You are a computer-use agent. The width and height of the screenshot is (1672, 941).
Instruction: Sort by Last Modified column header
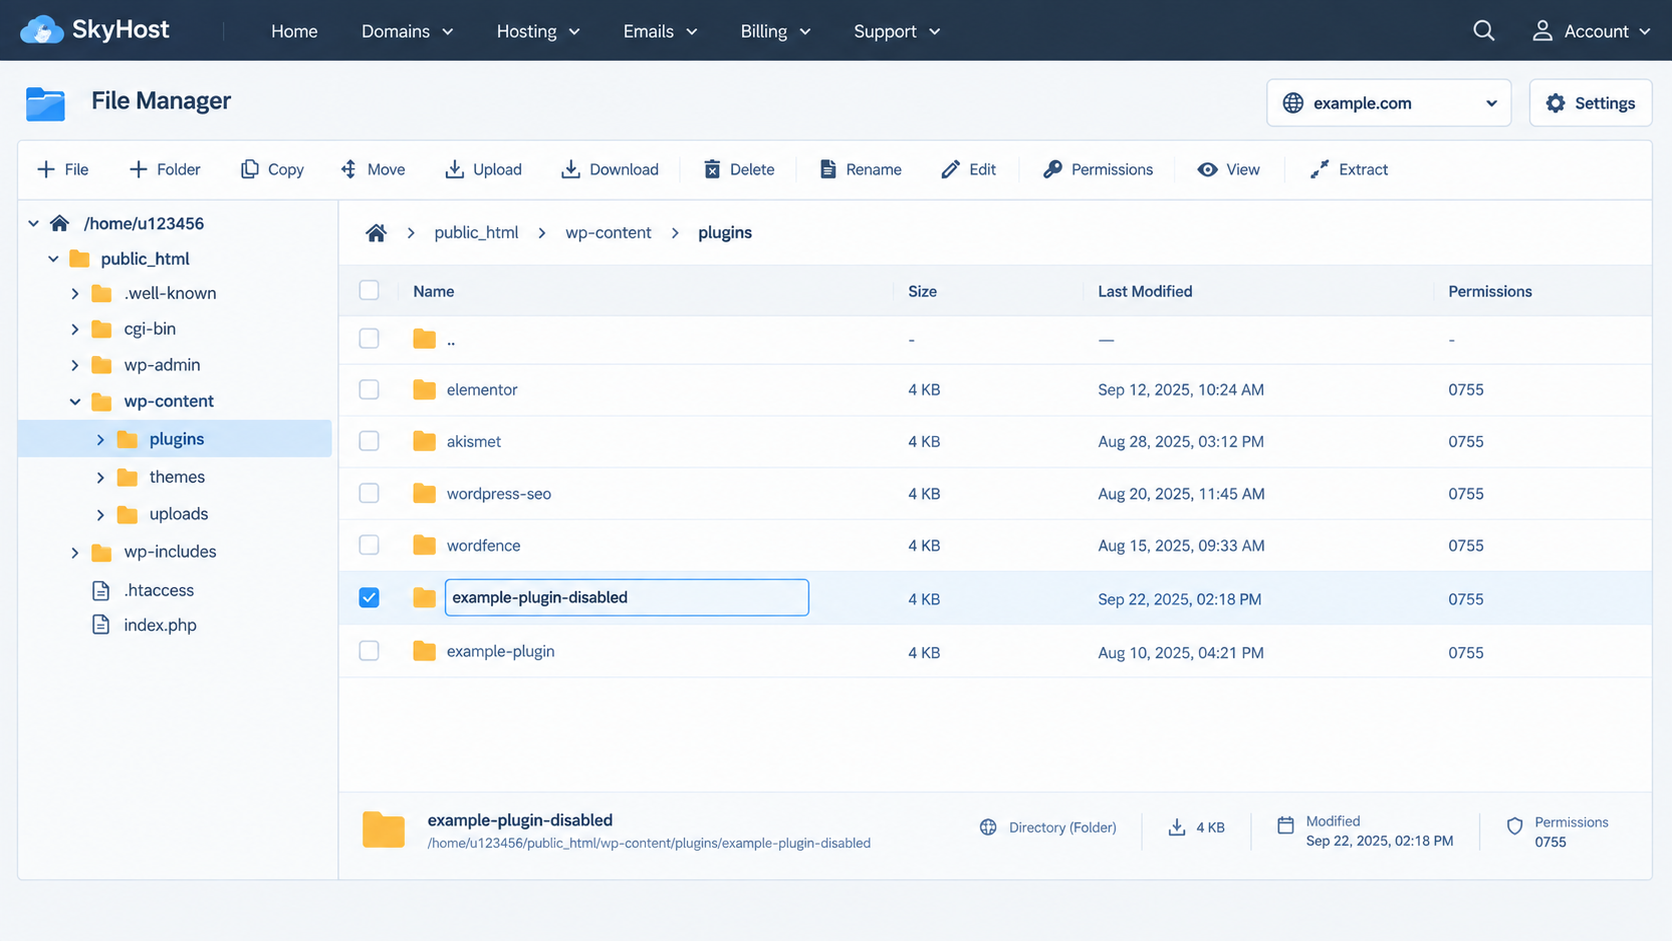(1145, 291)
